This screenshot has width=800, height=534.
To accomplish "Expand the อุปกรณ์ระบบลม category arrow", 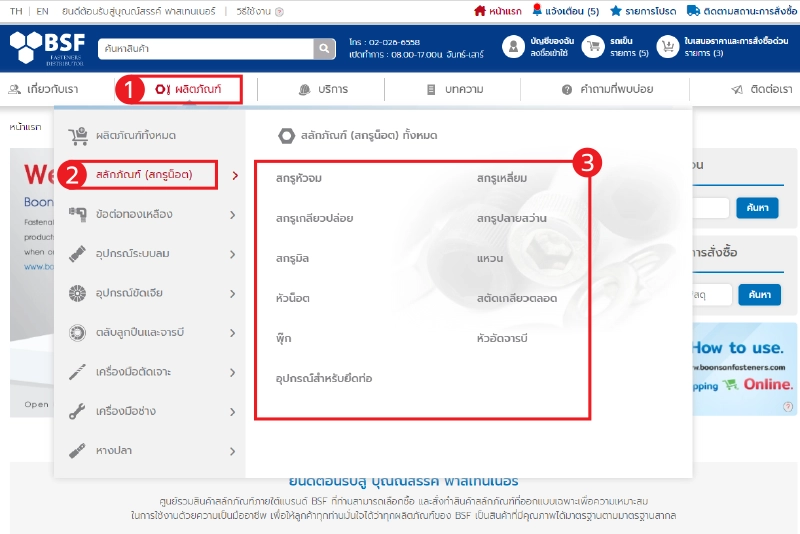I will pyautogui.click(x=232, y=254).
